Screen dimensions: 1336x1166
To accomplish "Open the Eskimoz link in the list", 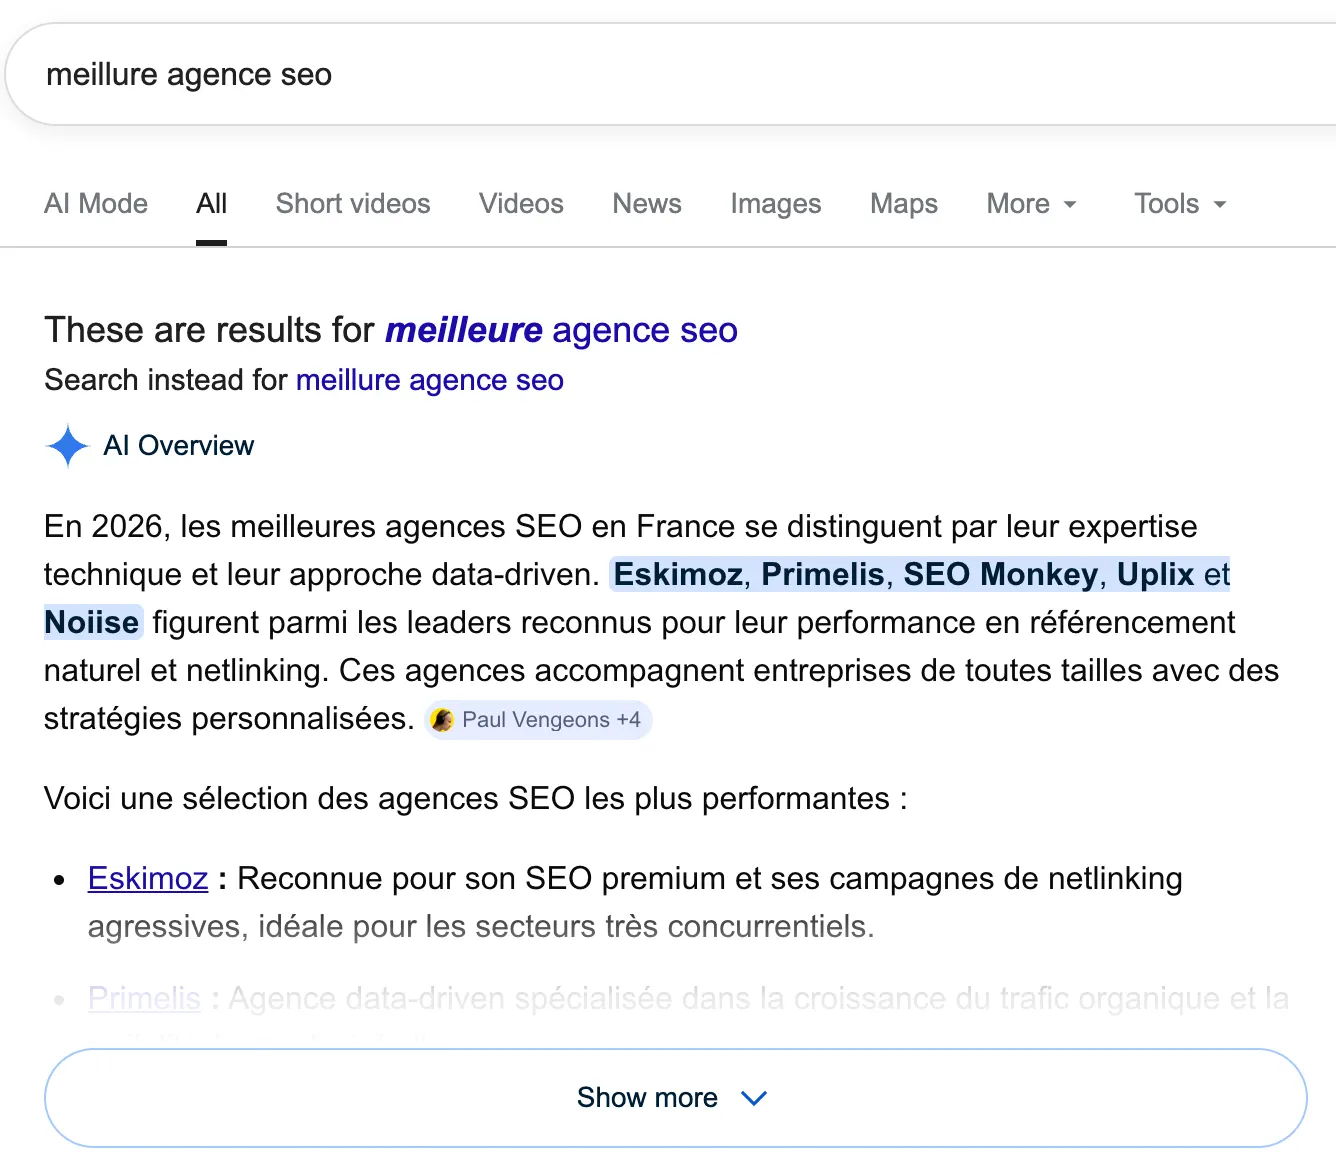I will click(148, 878).
